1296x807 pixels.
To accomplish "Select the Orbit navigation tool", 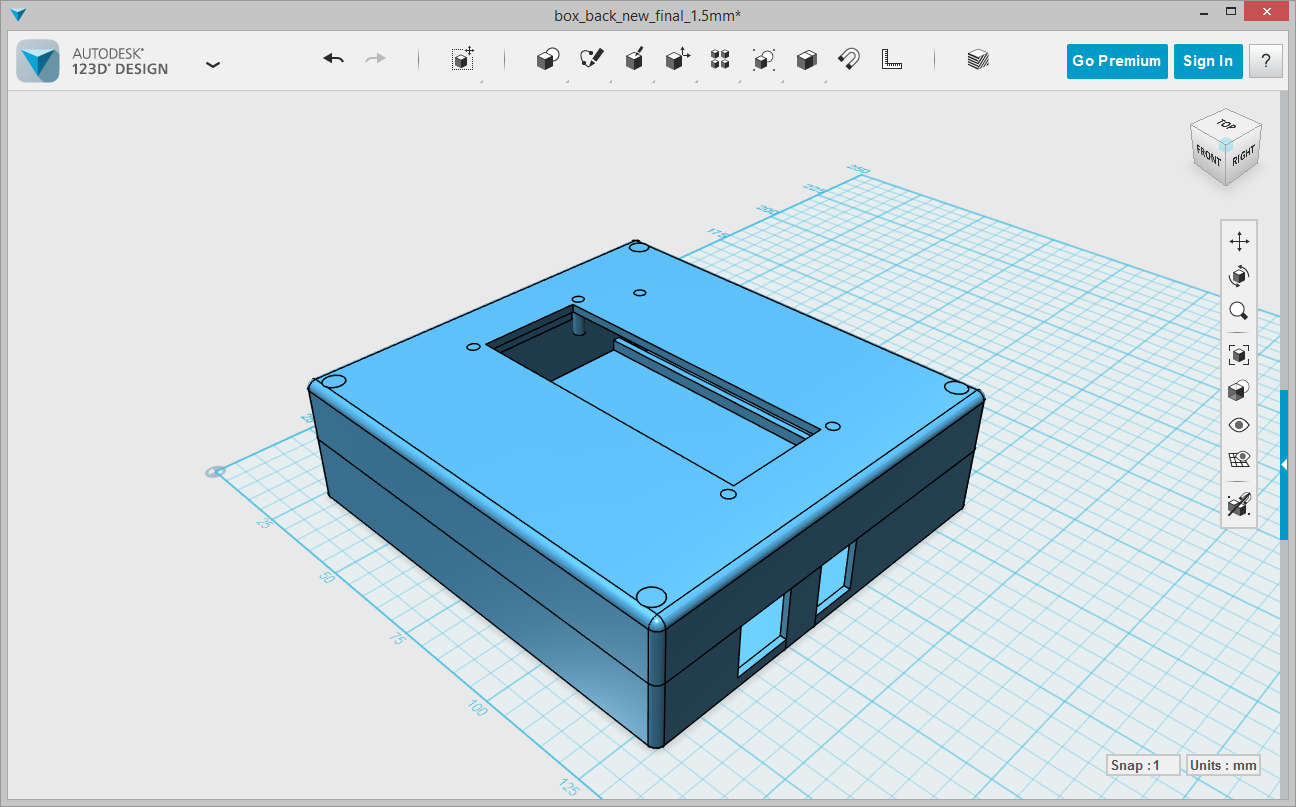I will point(1239,276).
